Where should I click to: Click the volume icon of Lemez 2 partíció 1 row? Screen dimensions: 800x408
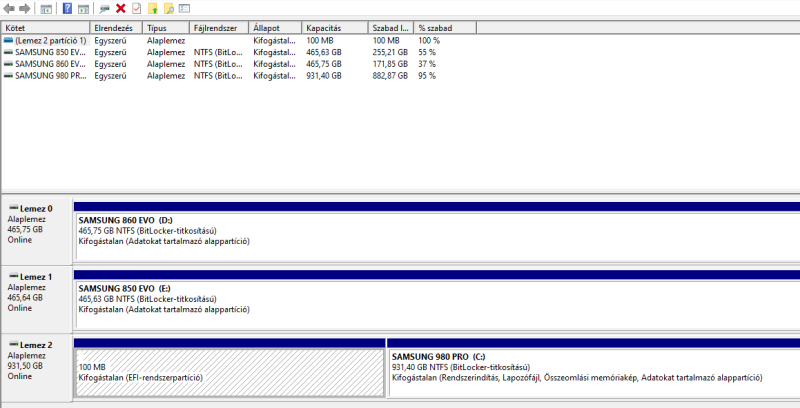click(x=8, y=40)
